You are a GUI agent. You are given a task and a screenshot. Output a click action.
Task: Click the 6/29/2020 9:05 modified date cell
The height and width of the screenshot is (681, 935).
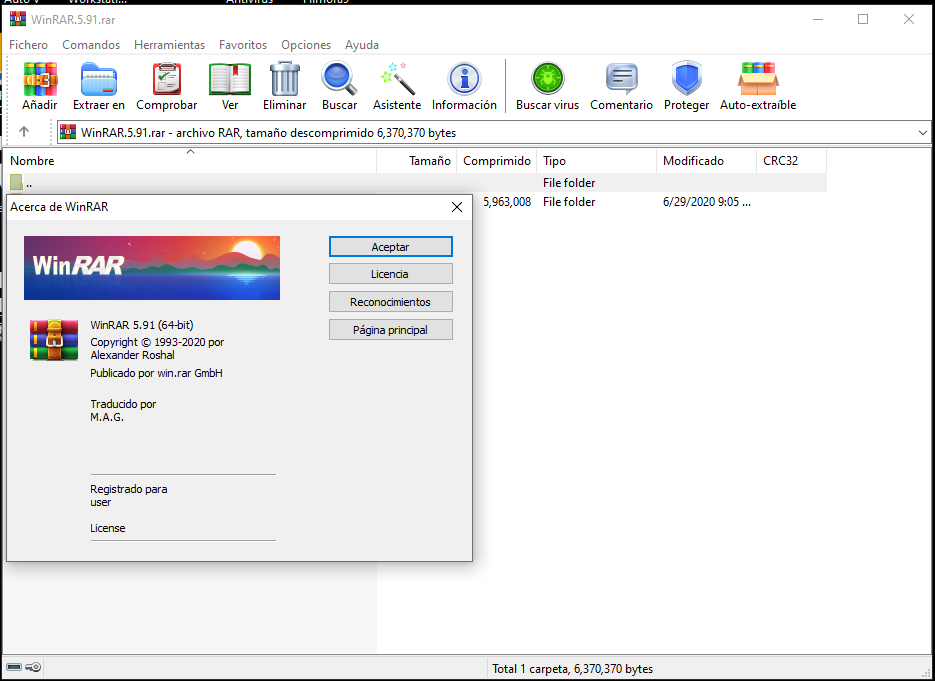point(707,202)
